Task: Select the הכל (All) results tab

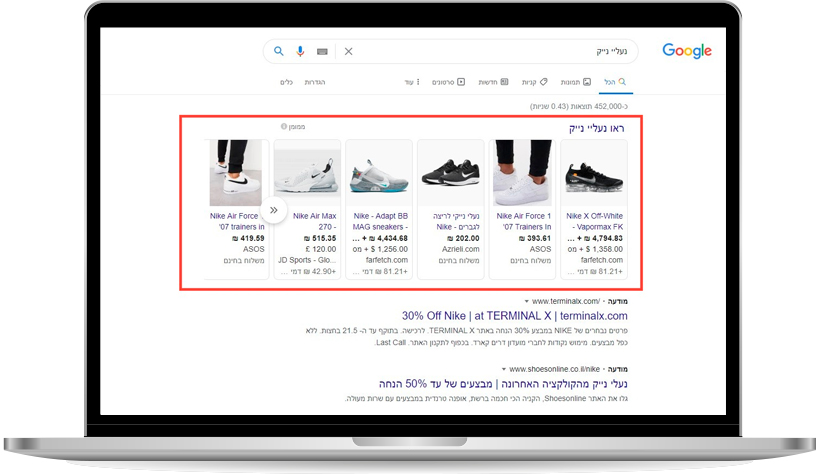Action: point(615,82)
